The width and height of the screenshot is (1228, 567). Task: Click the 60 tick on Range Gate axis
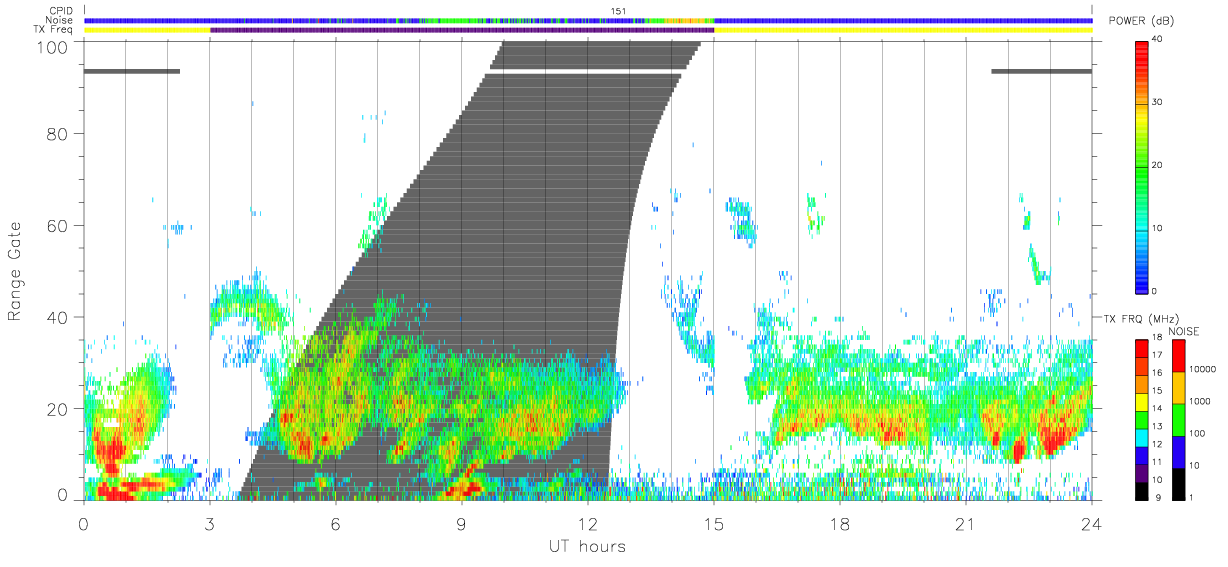click(57, 225)
